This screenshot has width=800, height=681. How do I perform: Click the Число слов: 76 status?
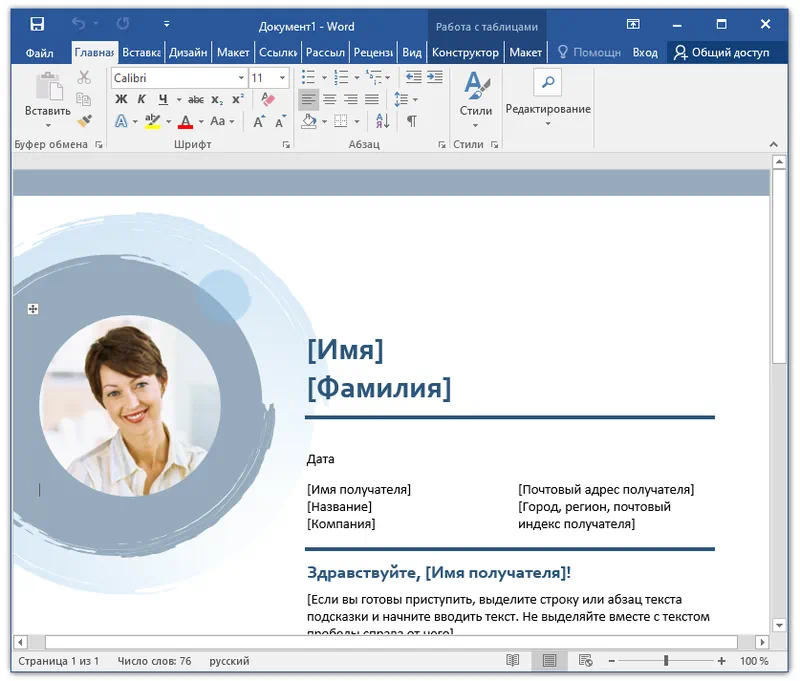[x=154, y=661]
